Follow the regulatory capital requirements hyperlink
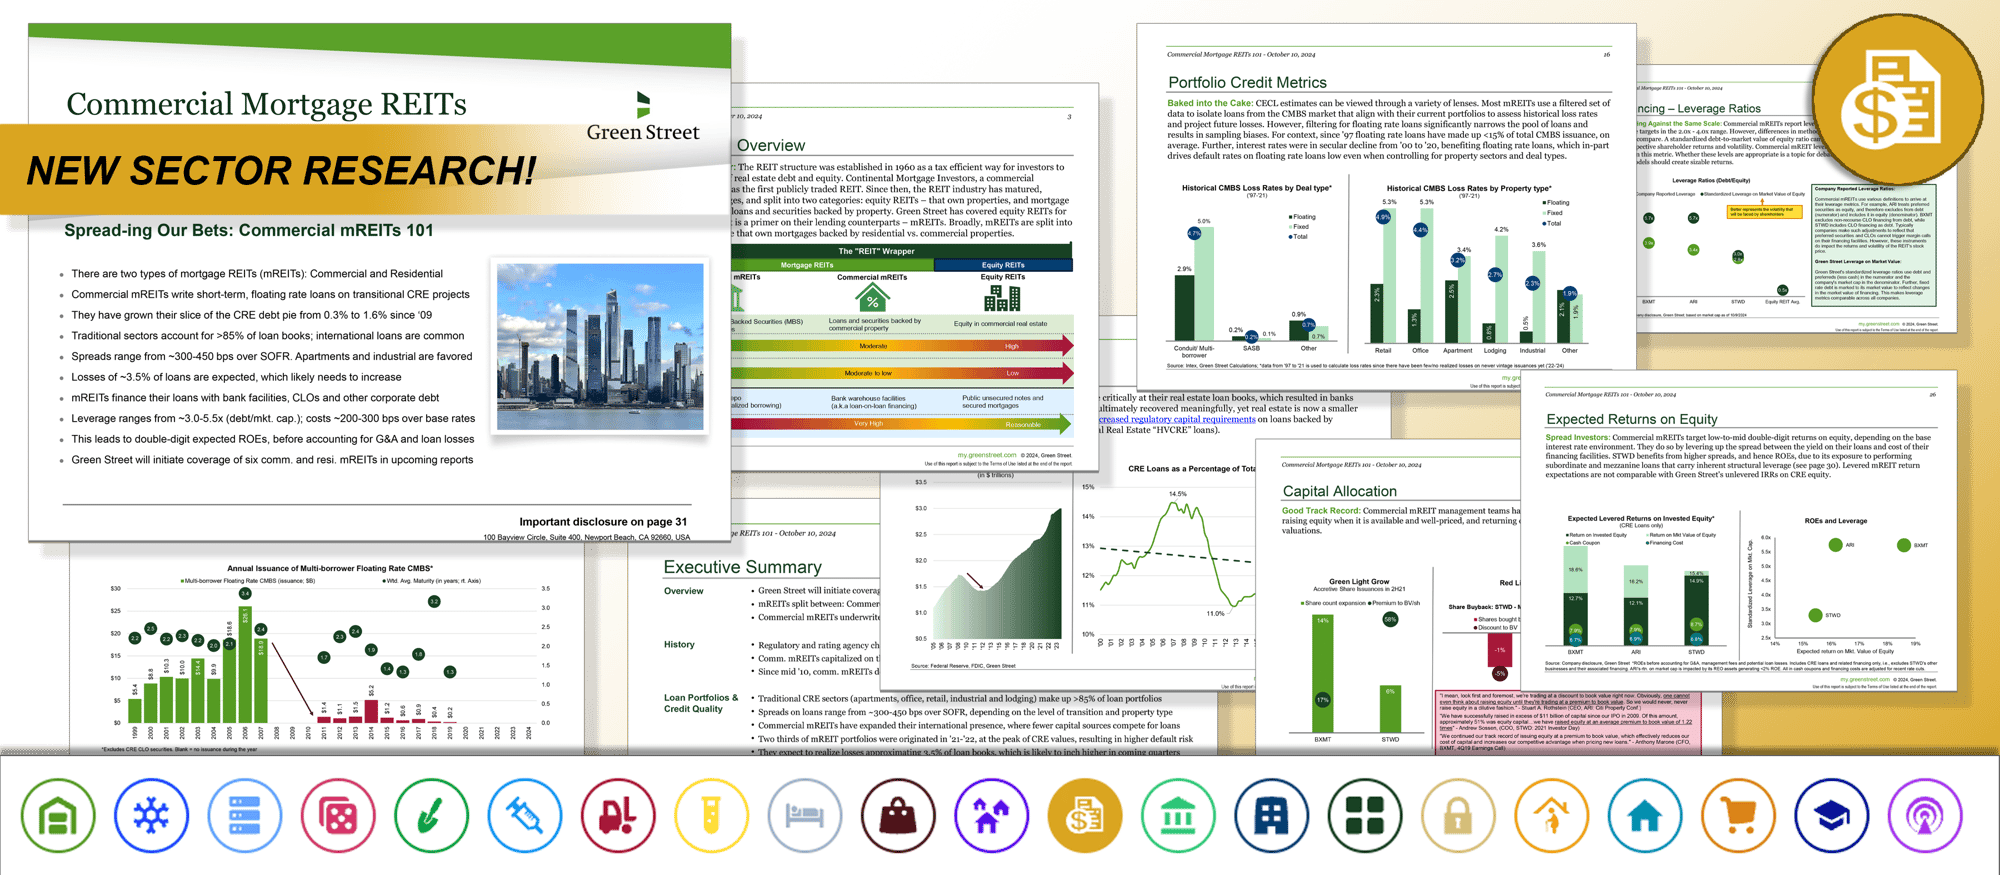 pyautogui.click(x=1177, y=419)
